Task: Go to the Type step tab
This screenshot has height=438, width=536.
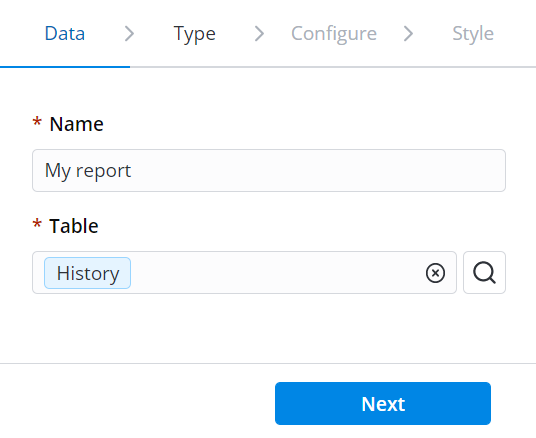Action: pyautogui.click(x=195, y=34)
